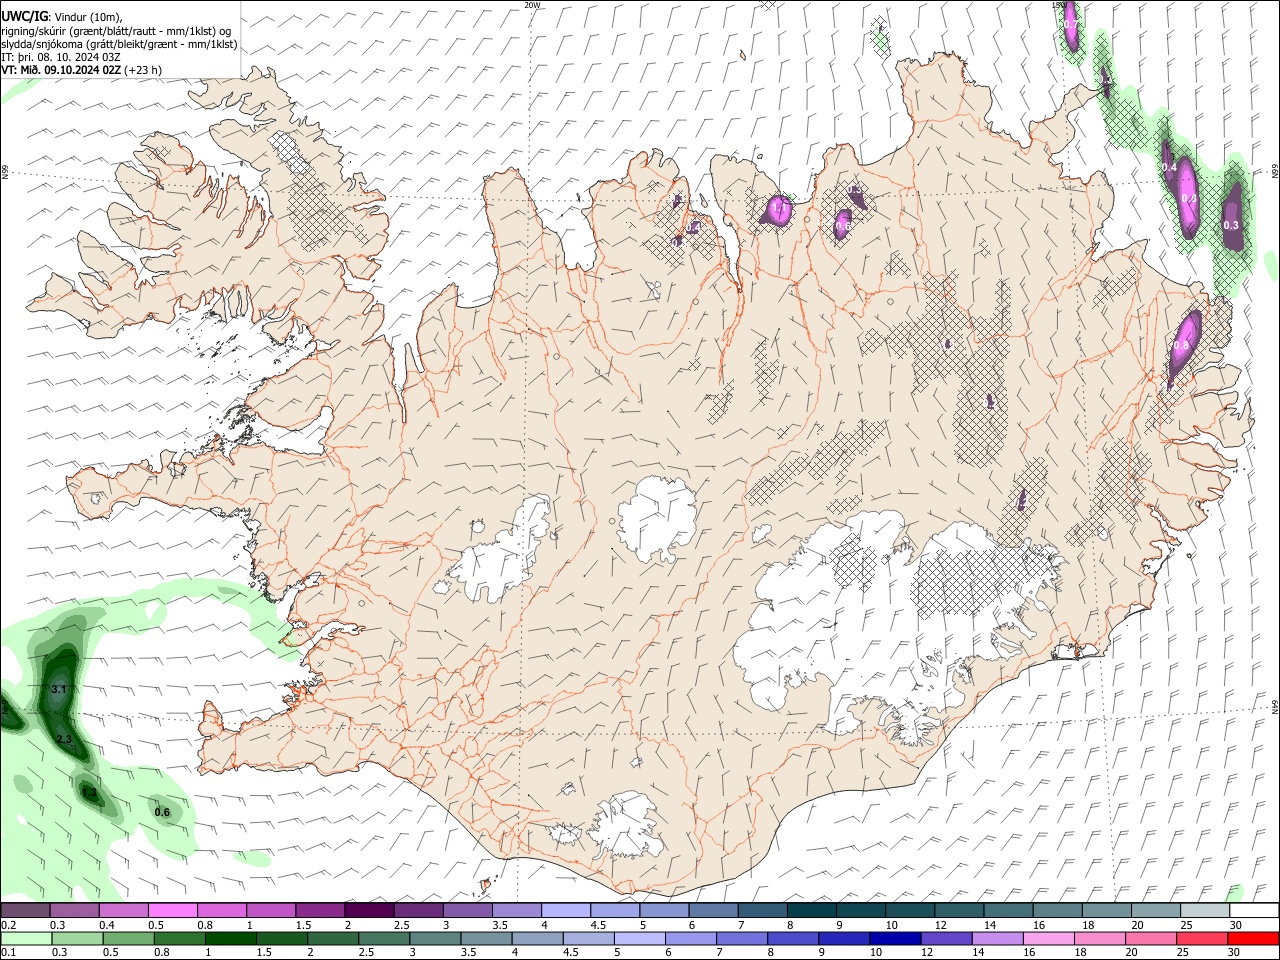Click the white Mýrdalsjökull glacier near the south coast
This screenshot has width=1280, height=960.
tap(628, 825)
